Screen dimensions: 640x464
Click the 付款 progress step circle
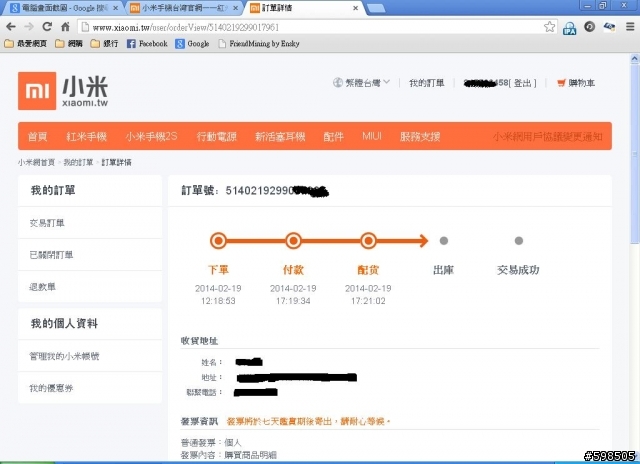click(293, 241)
